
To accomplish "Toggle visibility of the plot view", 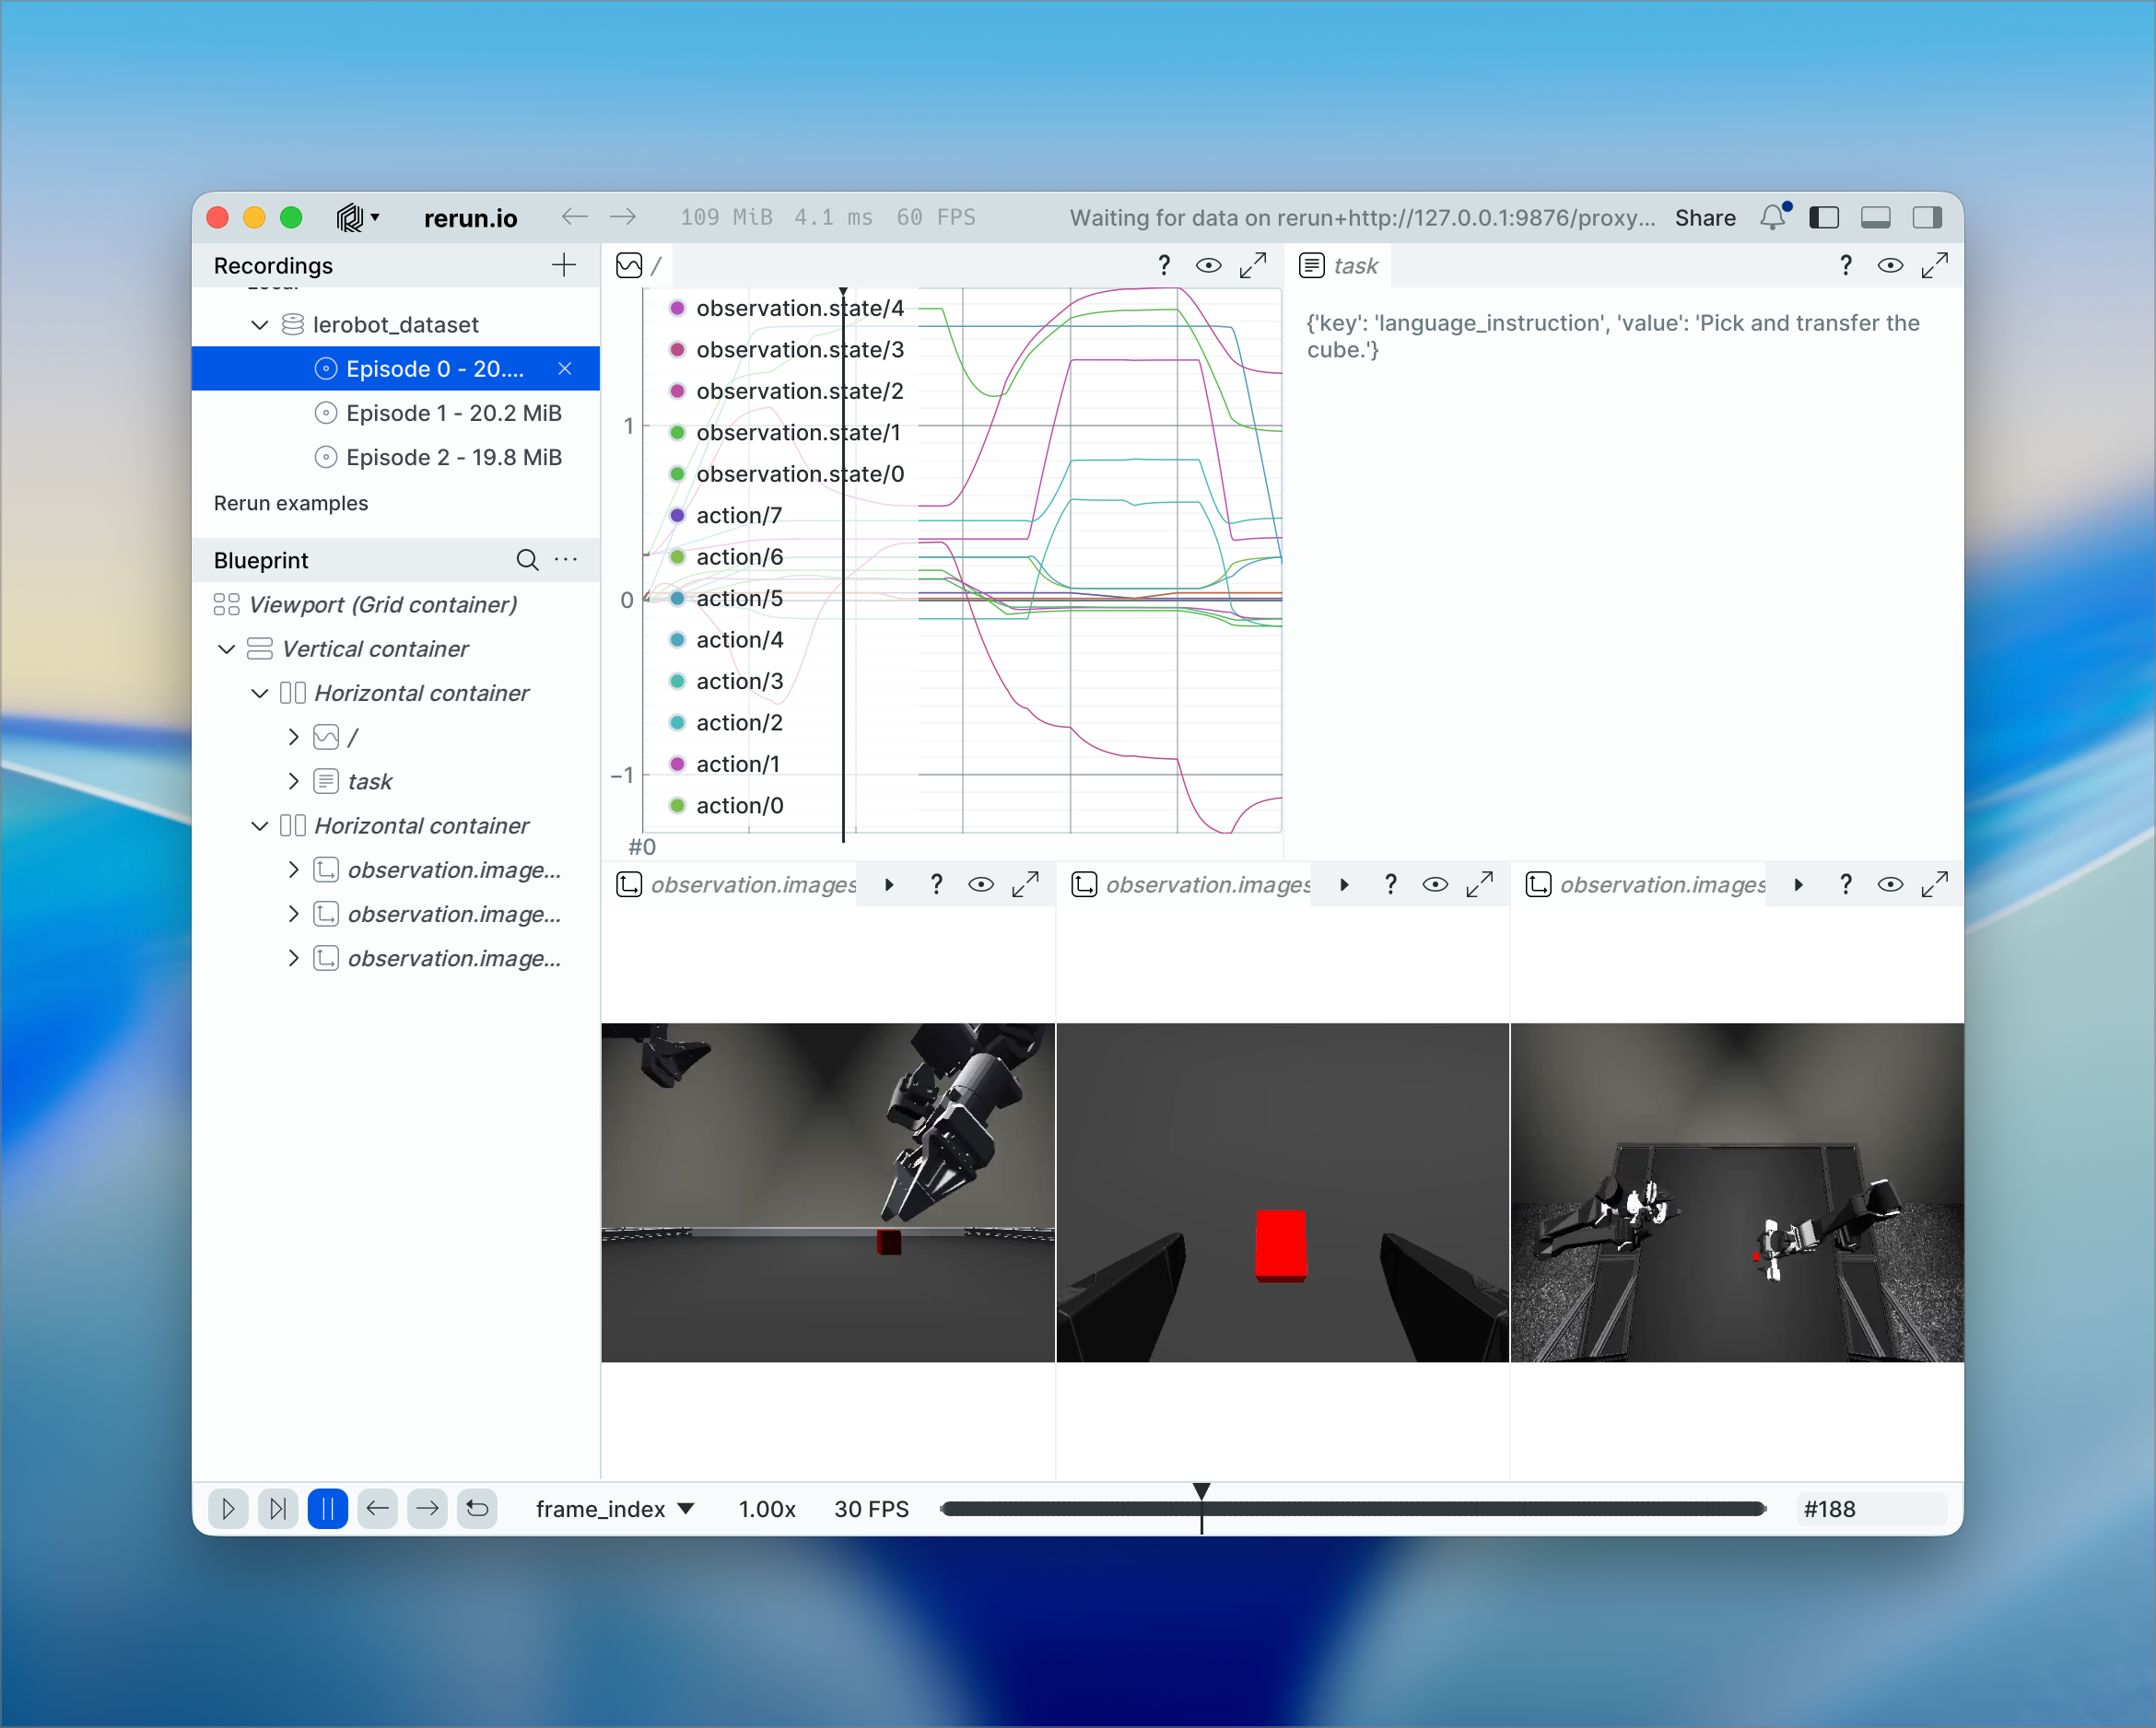I will (1208, 265).
